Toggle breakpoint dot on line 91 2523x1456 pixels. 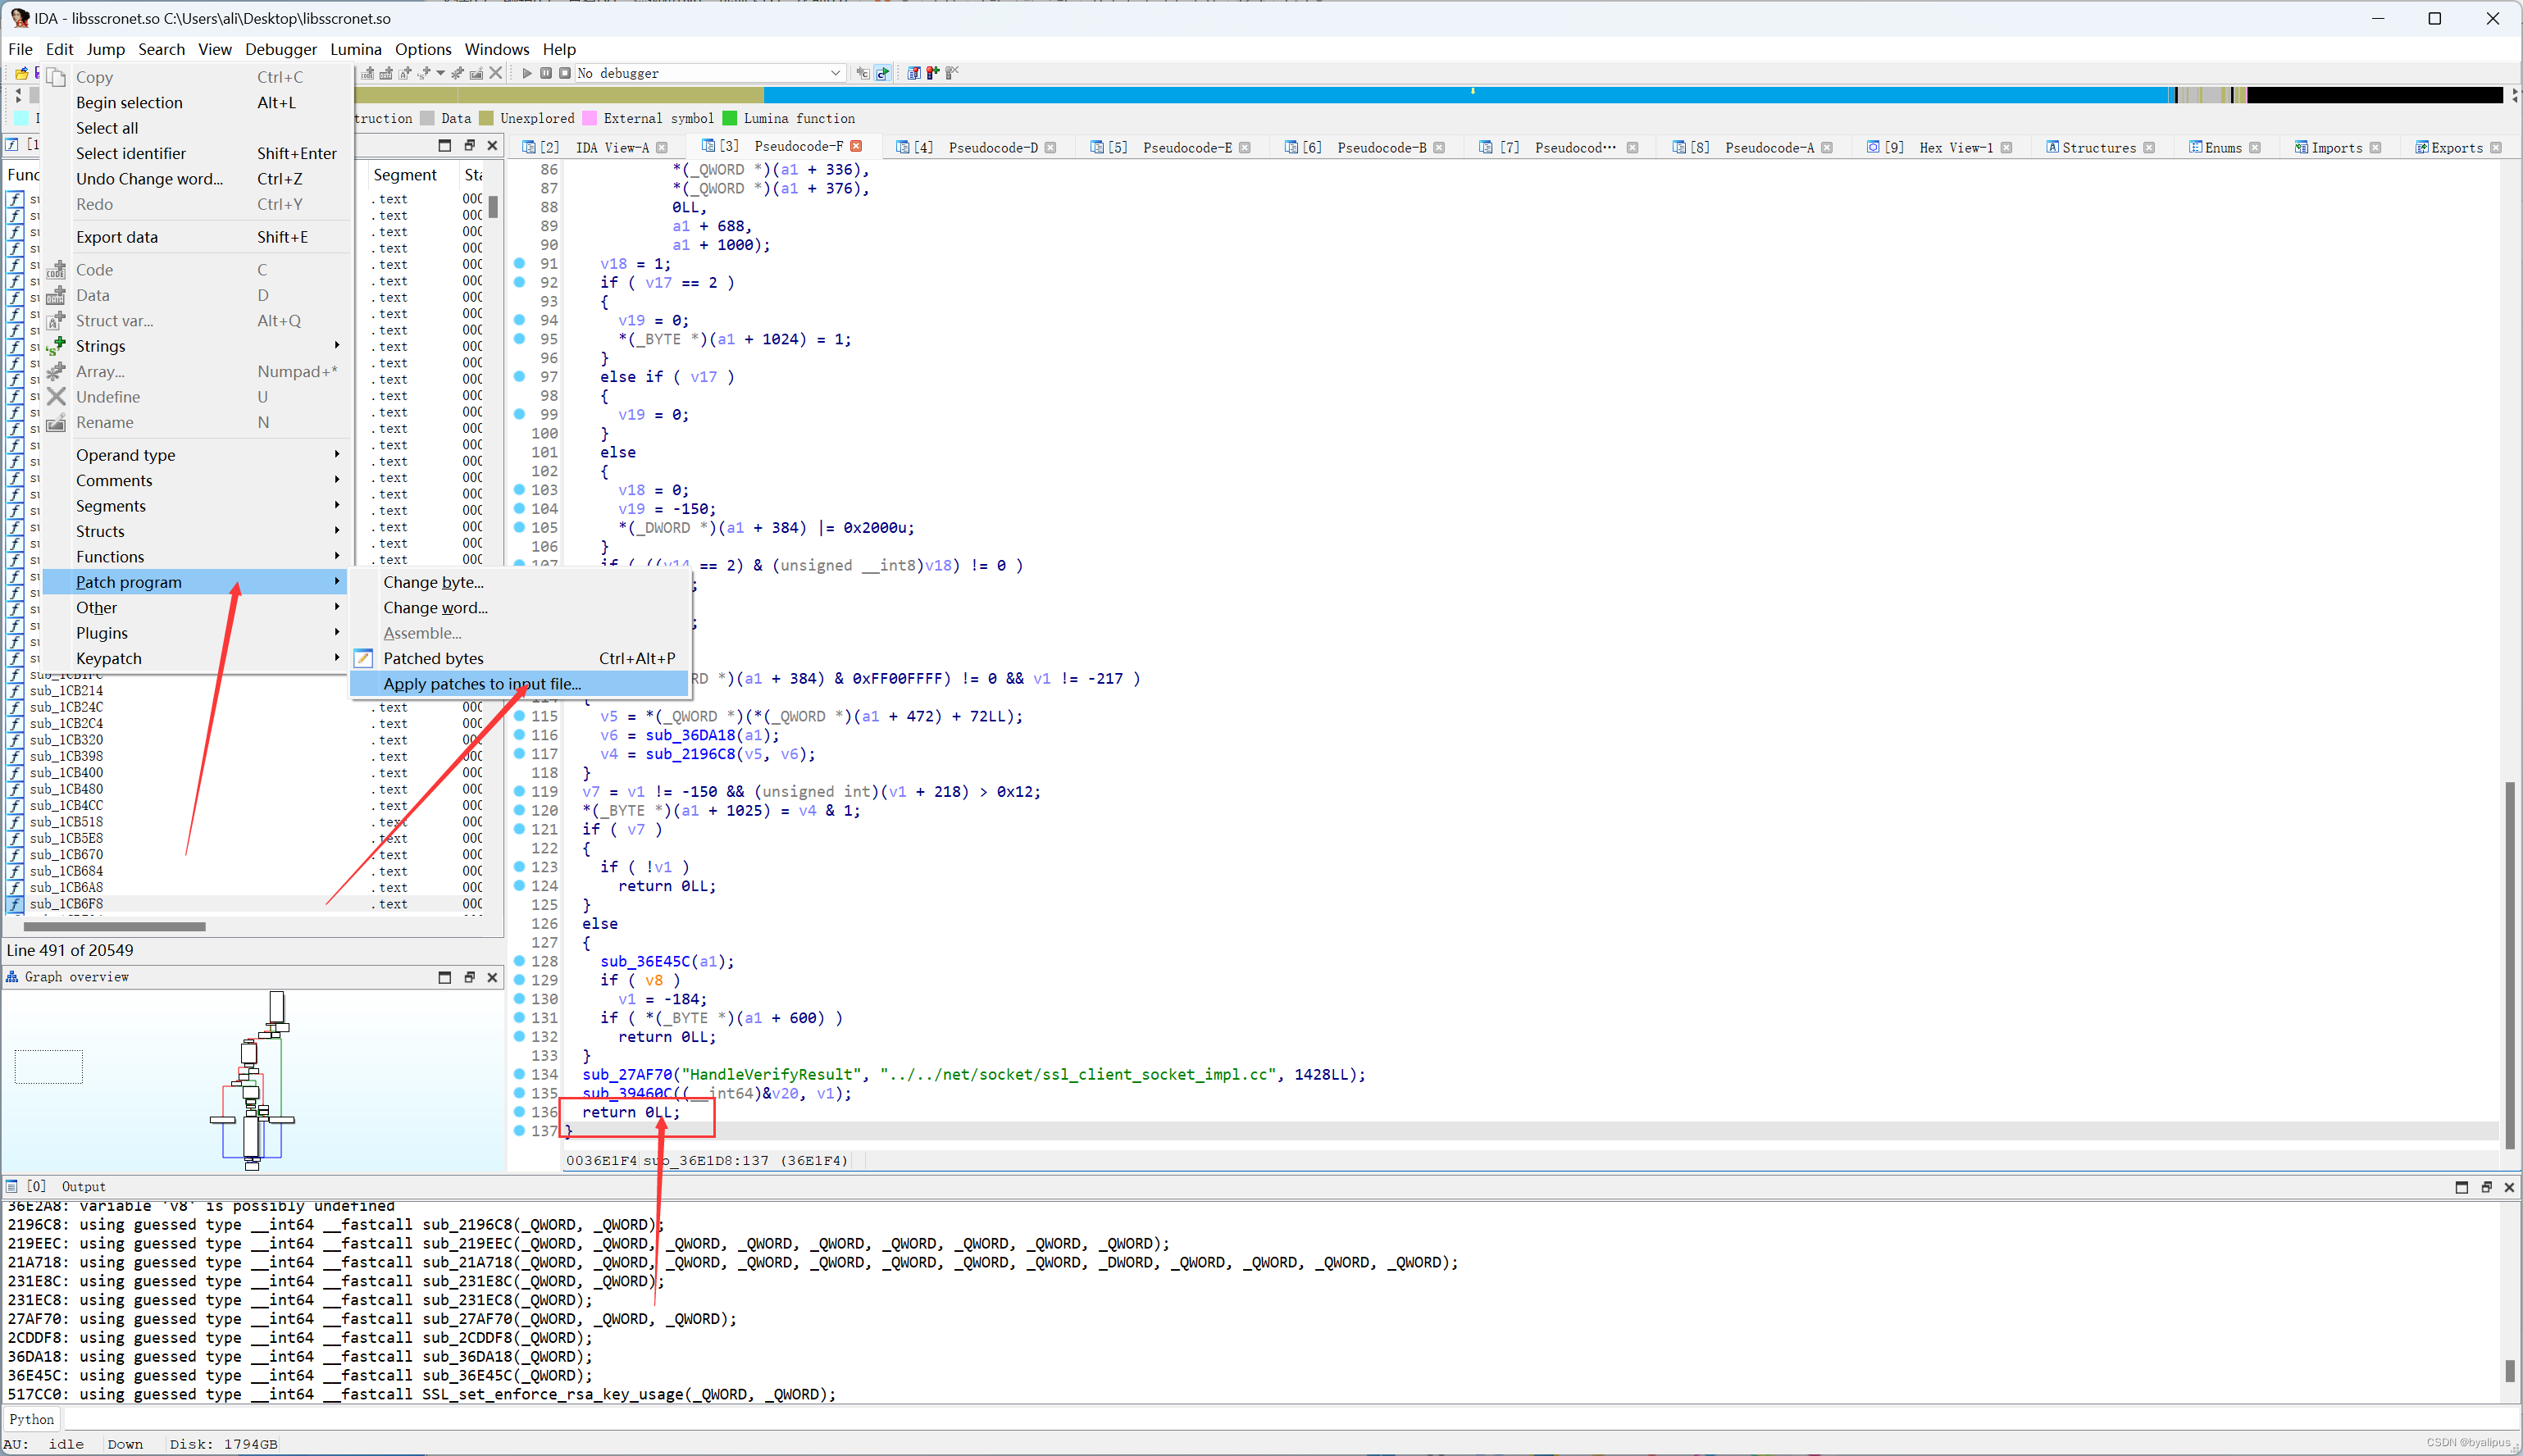[x=519, y=263]
